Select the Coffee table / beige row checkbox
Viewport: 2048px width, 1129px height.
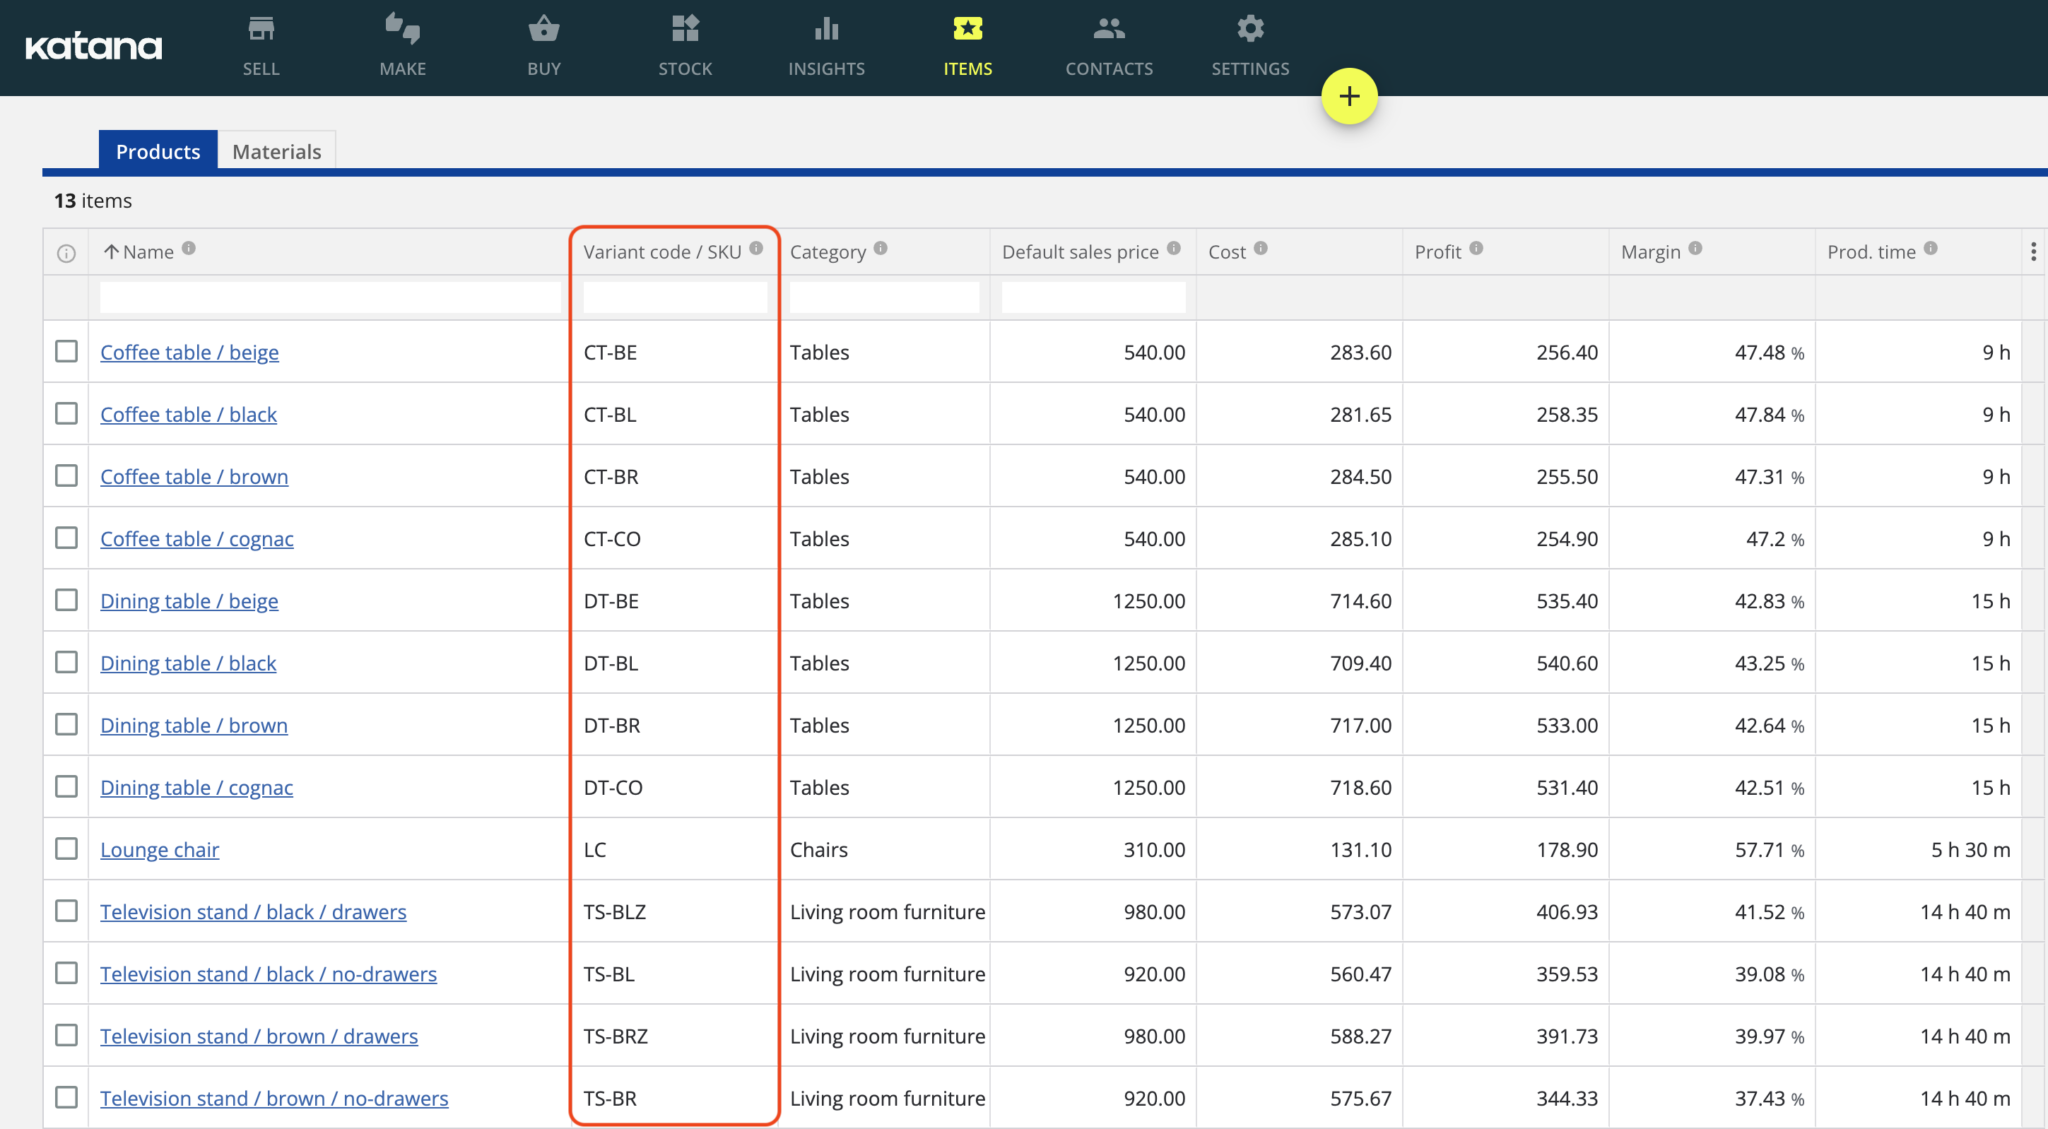click(x=66, y=351)
